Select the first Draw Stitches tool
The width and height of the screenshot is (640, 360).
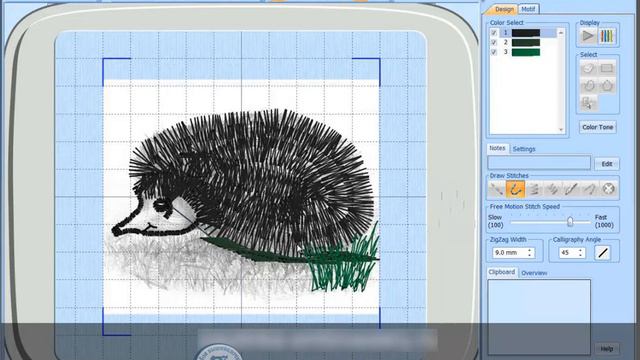click(x=497, y=189)
